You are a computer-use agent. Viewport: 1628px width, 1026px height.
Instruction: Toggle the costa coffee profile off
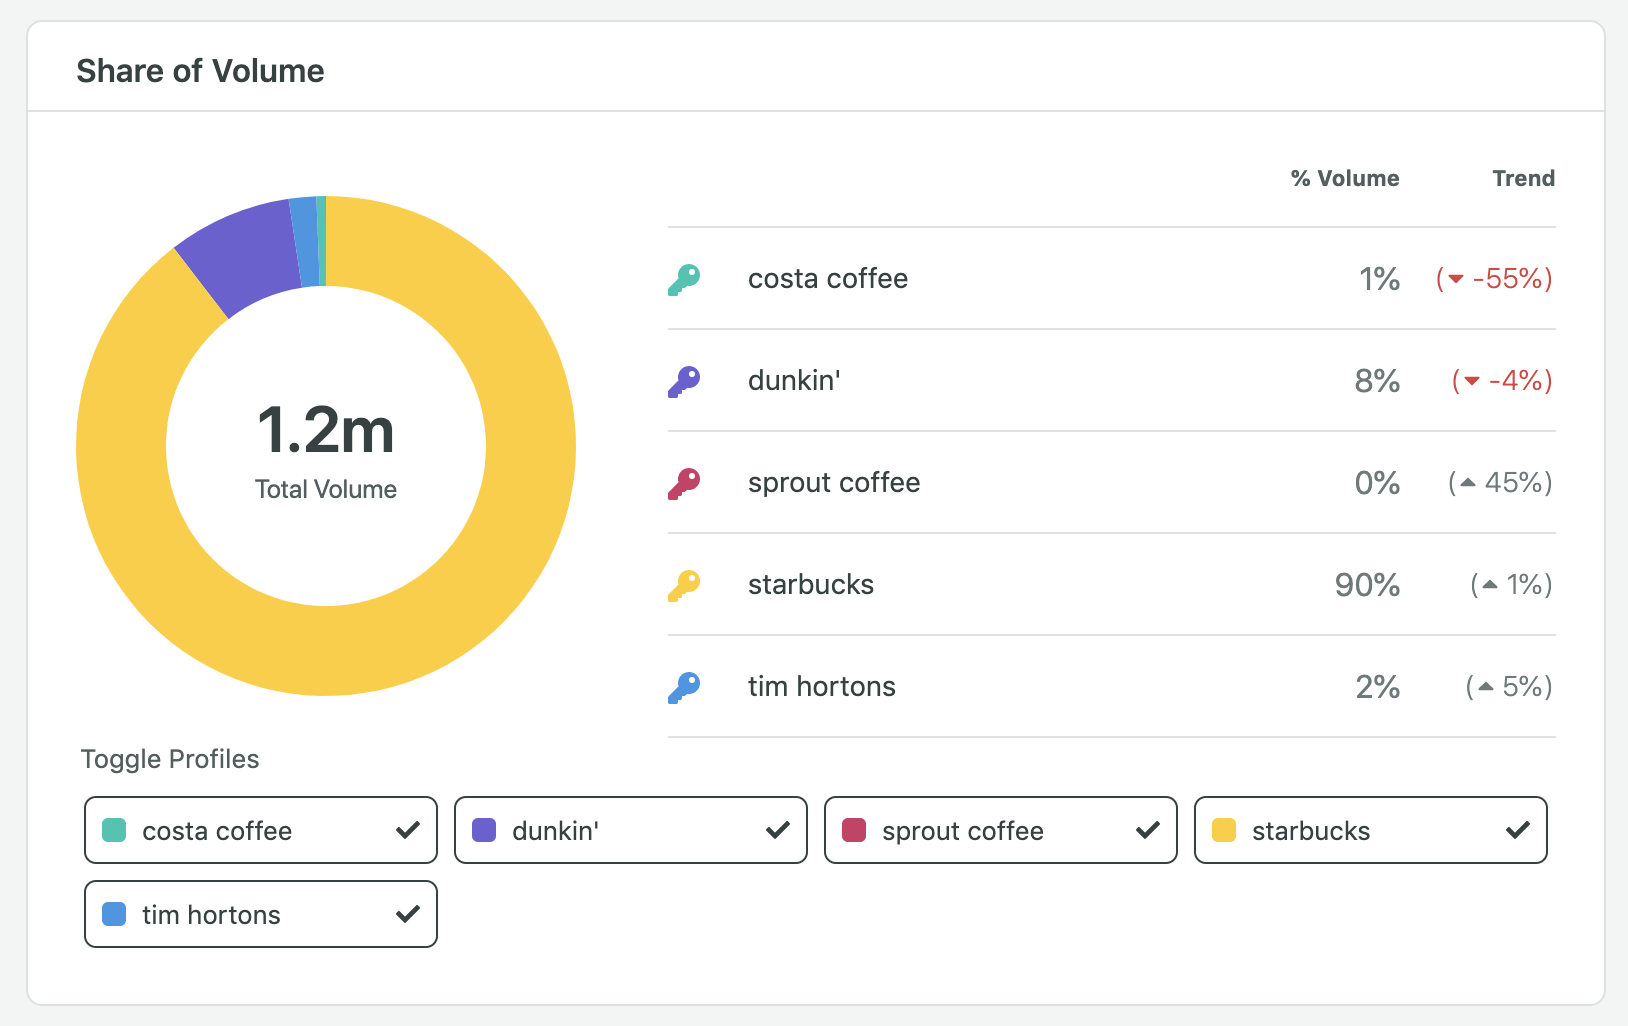pyautogui.click(x=261, y=830)
